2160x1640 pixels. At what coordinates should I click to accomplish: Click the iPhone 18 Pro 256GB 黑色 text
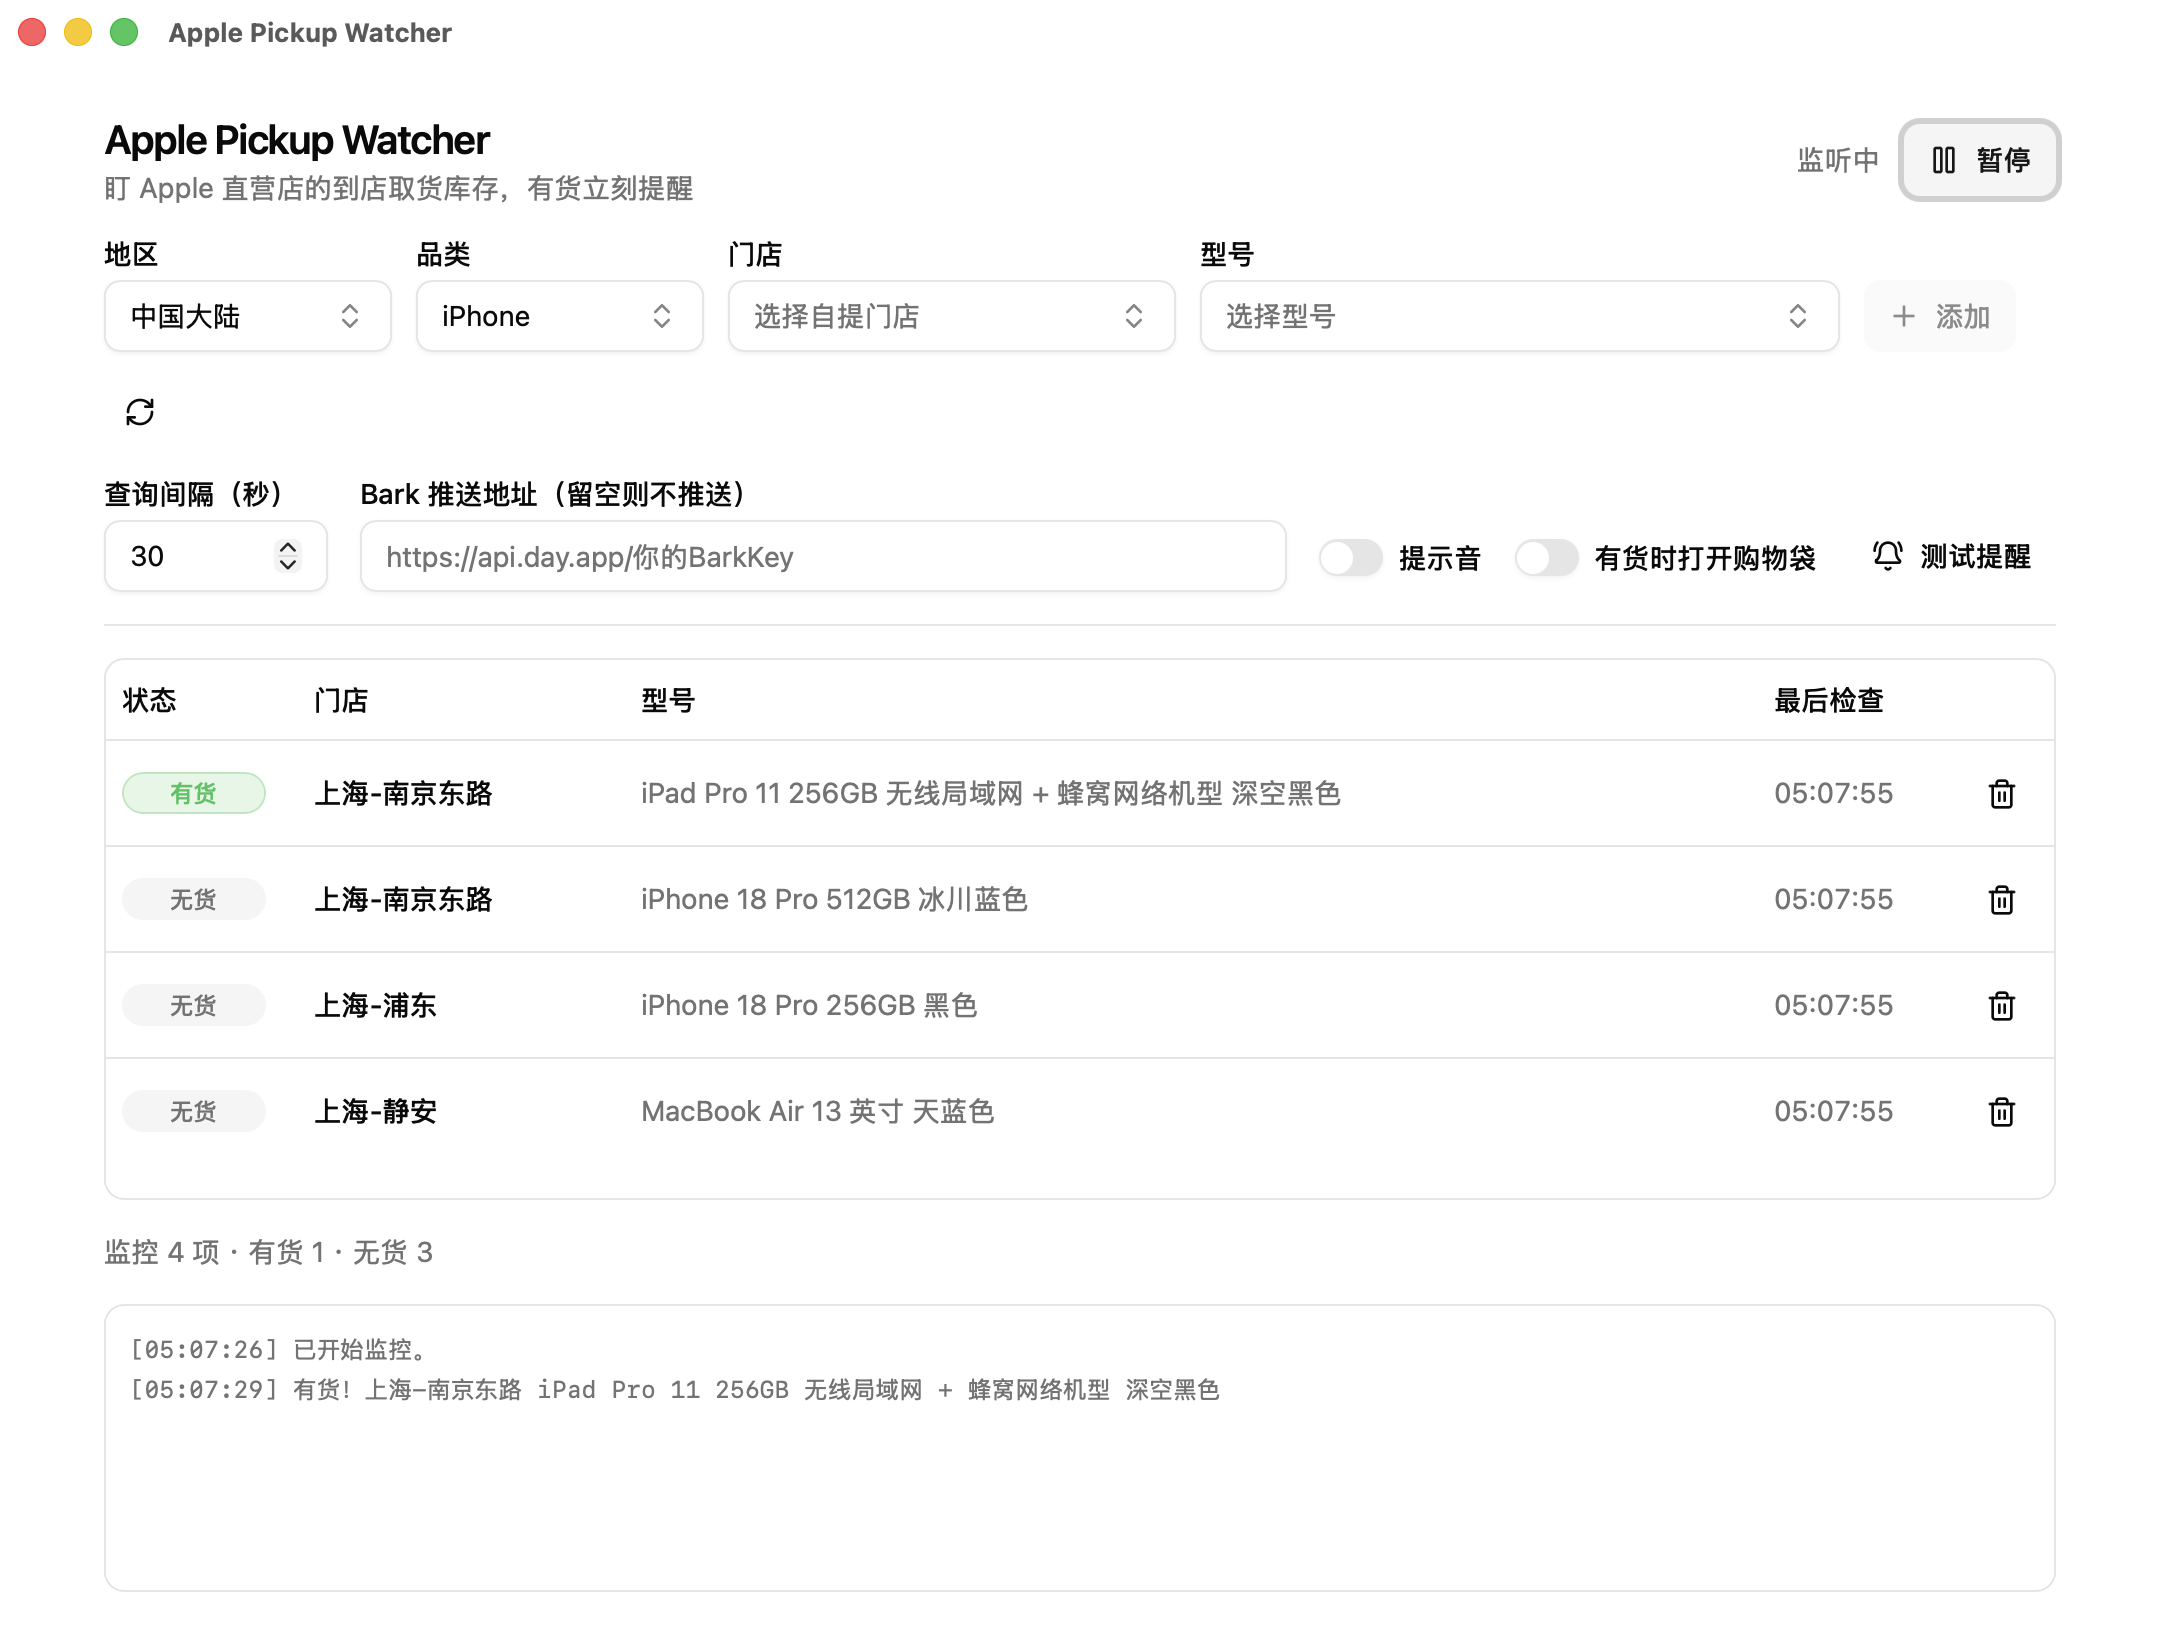pos(809,1006)
